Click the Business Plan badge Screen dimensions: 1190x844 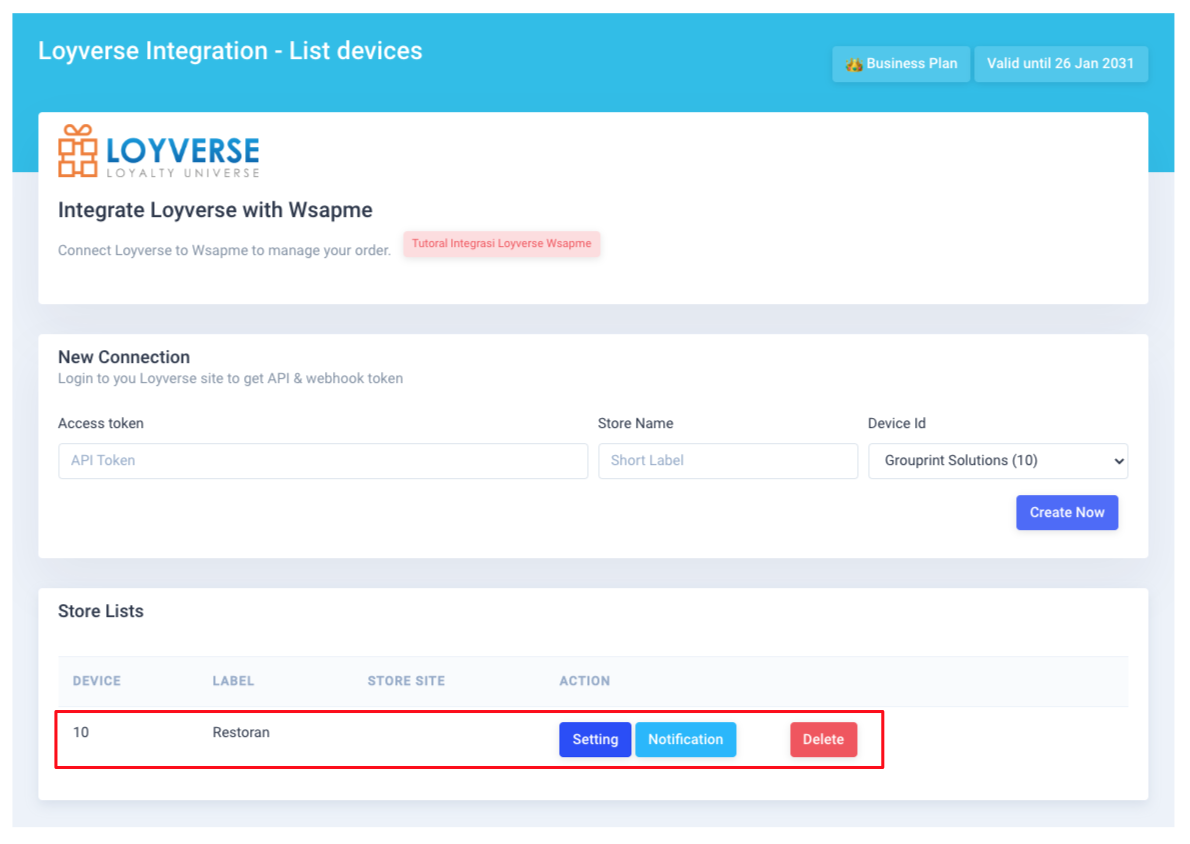point(901,63)
